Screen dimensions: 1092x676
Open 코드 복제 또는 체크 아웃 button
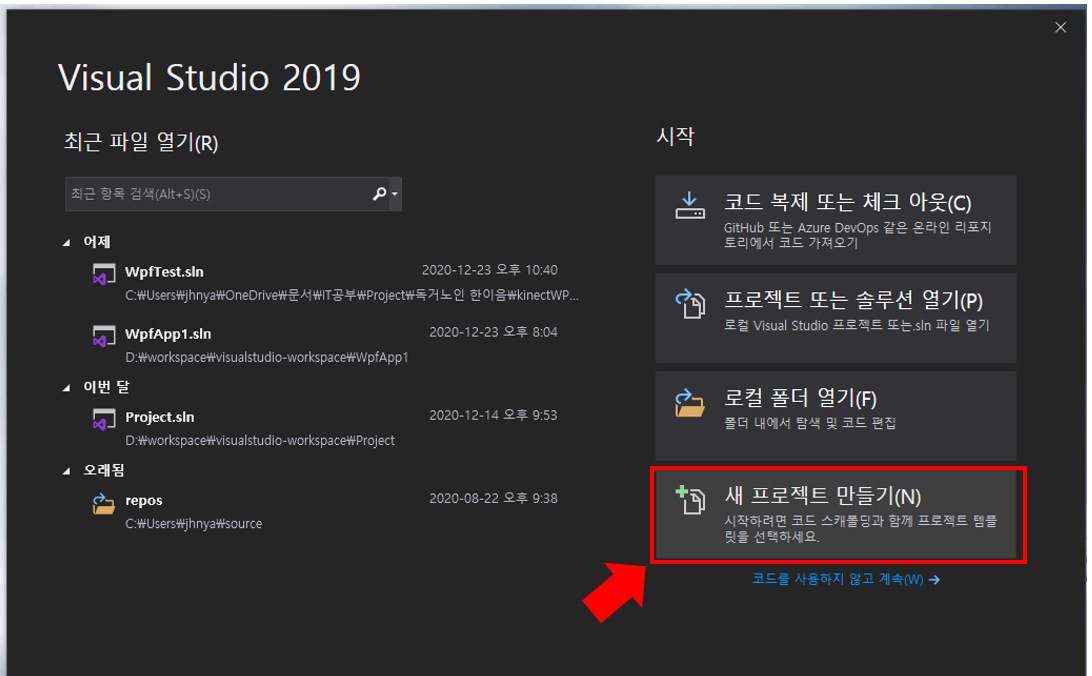[836, 220]
